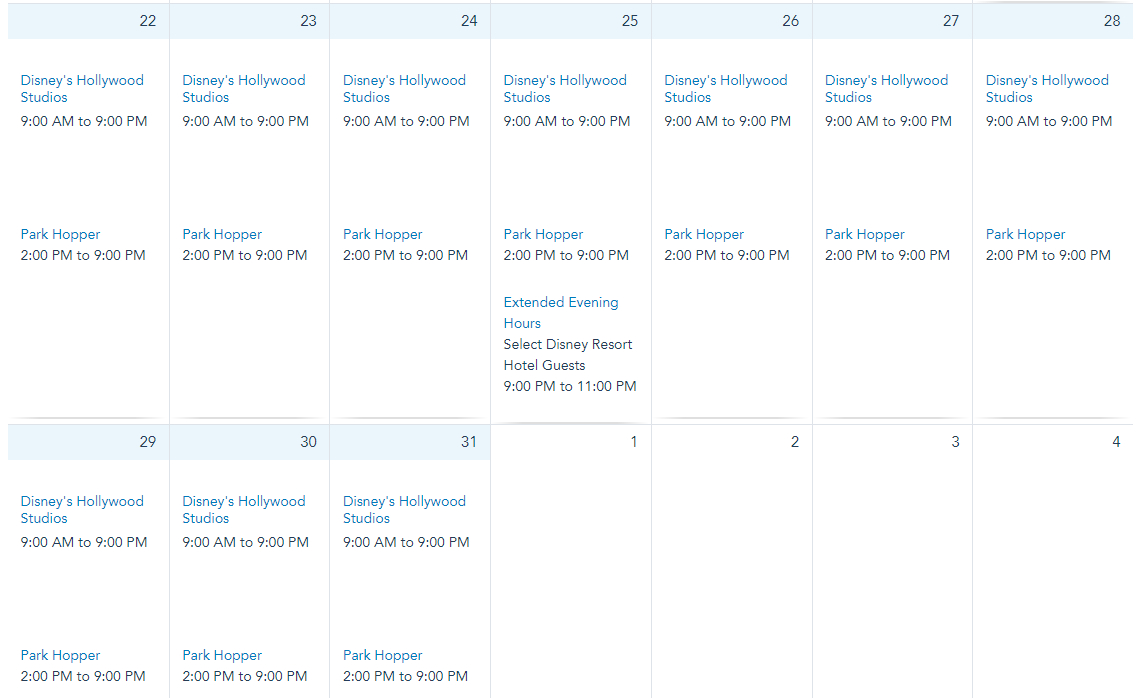
Task: Click Park Hopper link on the 24th
Action: (x=383, y=234)
